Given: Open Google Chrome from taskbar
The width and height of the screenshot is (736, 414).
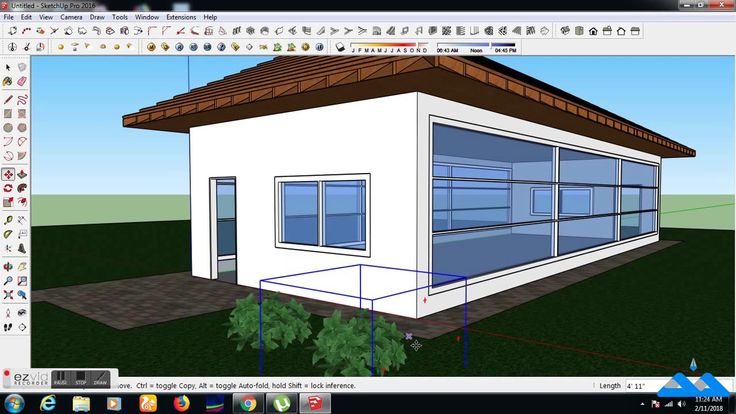Looking at the screenshot, I should click(x=248, y=404).
